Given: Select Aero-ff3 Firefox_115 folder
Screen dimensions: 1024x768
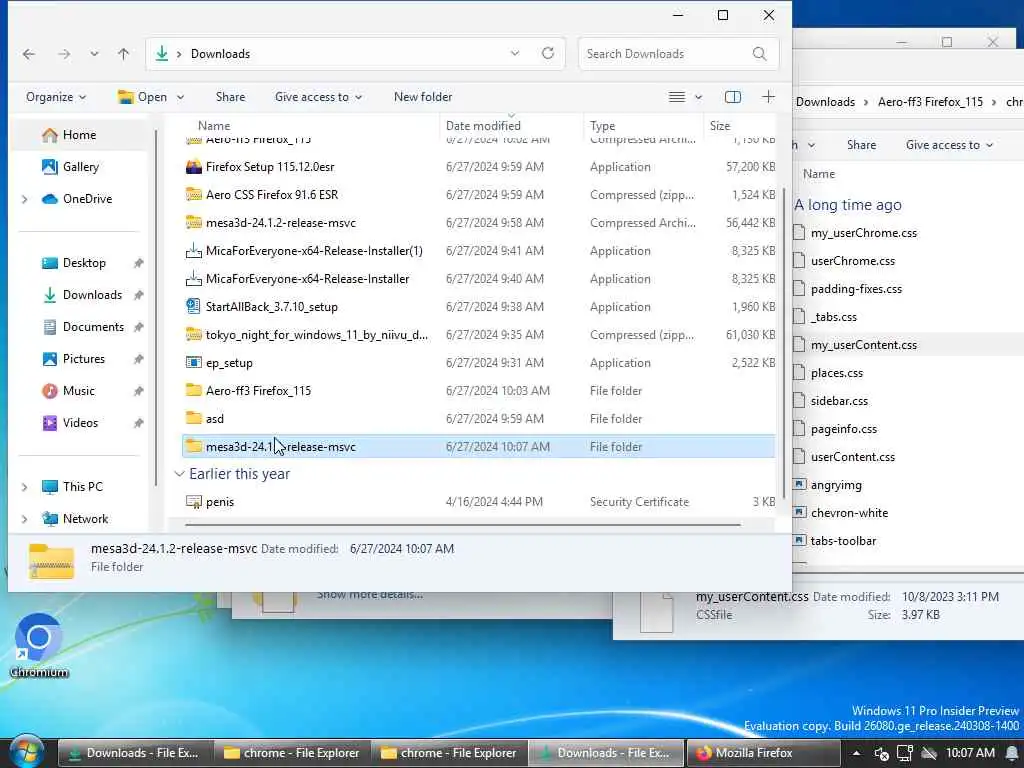Looking at the screenshot, I should pyautogui.click(x=258, y=391).
